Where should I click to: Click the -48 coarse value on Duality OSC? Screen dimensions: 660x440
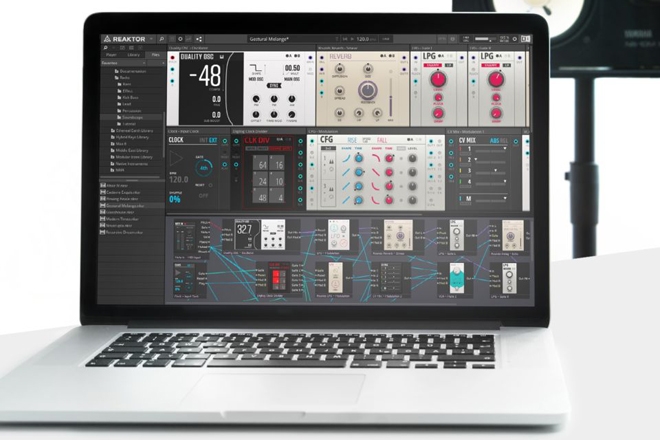pos(206,76)
